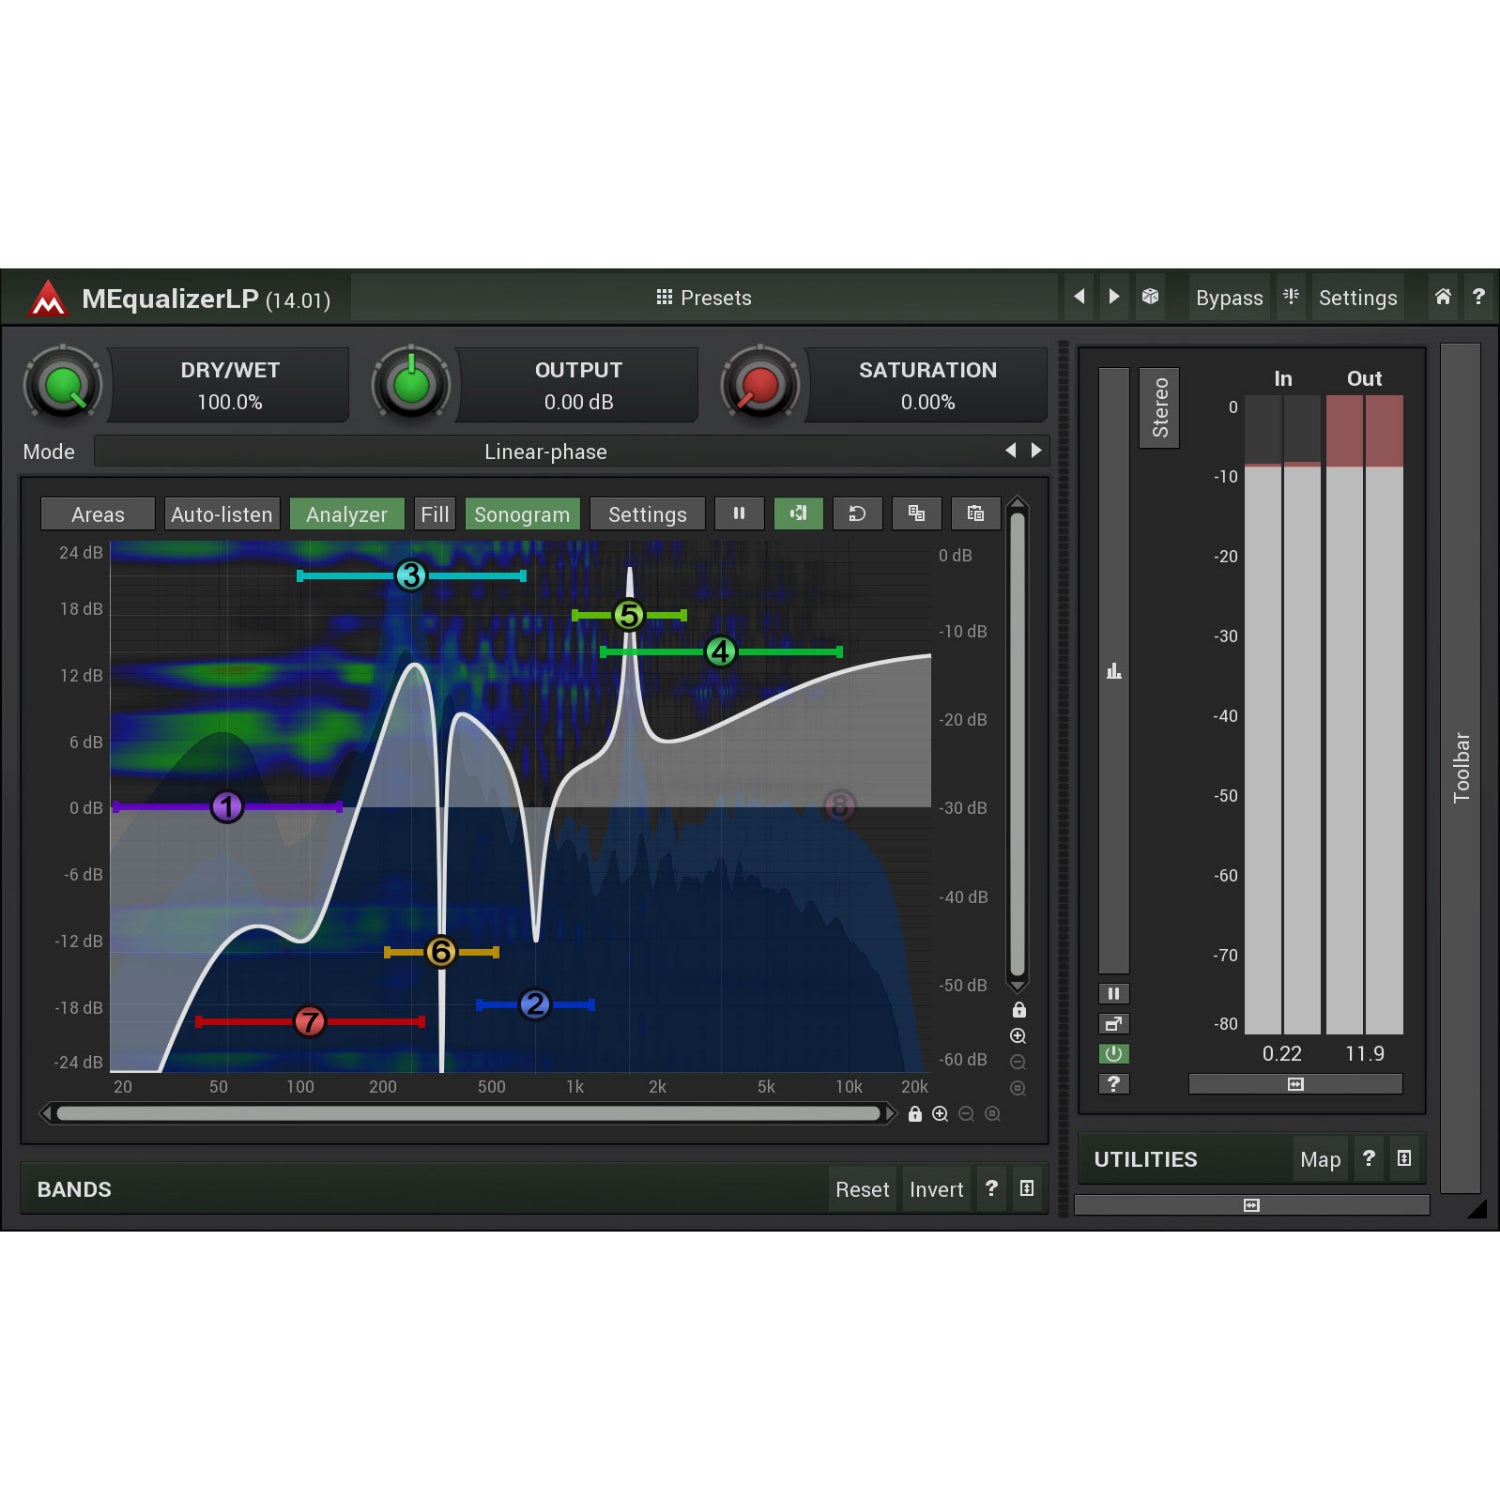The width and height of the screenshot is (1500, 1500).
Task: Open the global Settings in the title bar
Action: pyautogui.click(x=1357, y=297)
